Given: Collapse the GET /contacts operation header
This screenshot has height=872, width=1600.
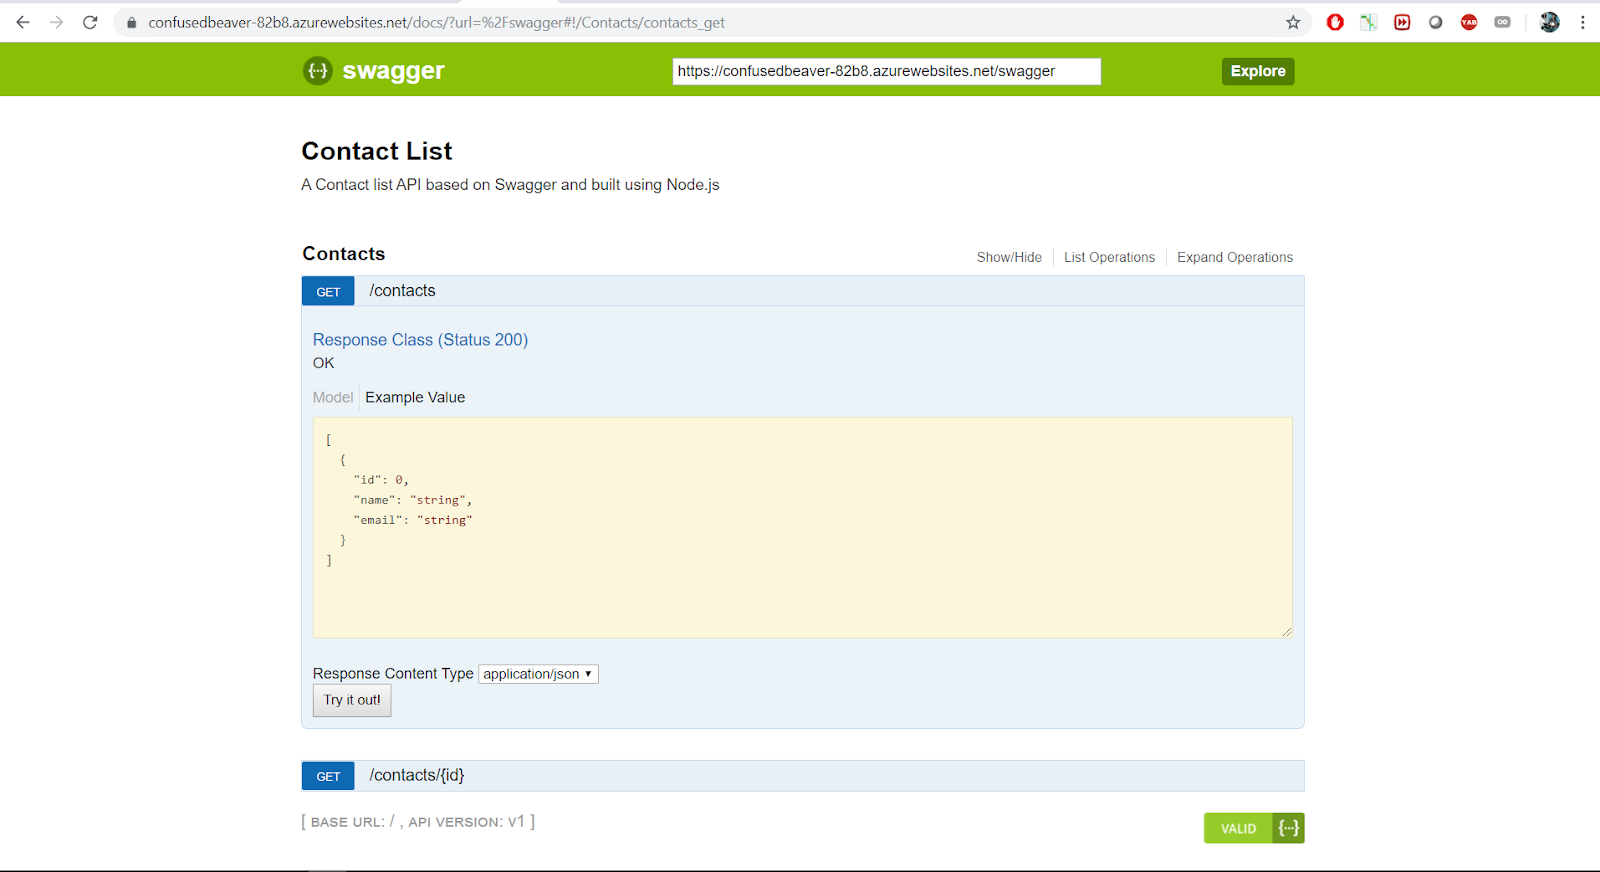Looking at the screenshot, I should [x=803, y=291].
